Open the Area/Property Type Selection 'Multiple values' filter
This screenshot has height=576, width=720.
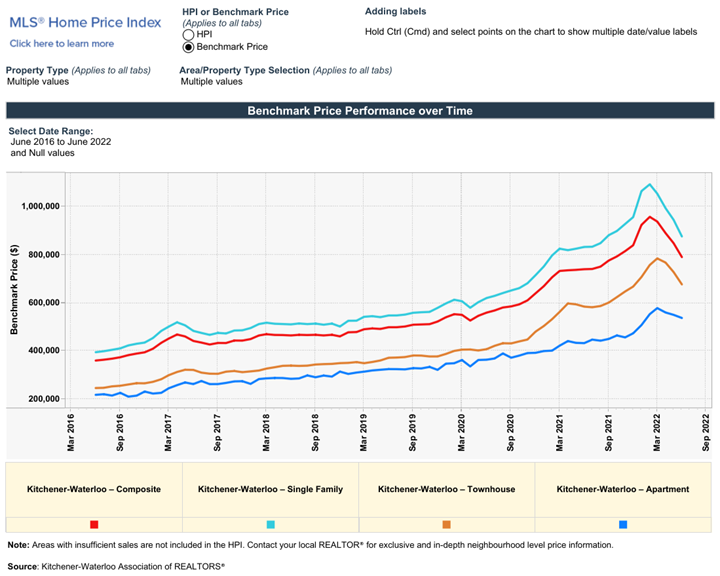point(212,82)
